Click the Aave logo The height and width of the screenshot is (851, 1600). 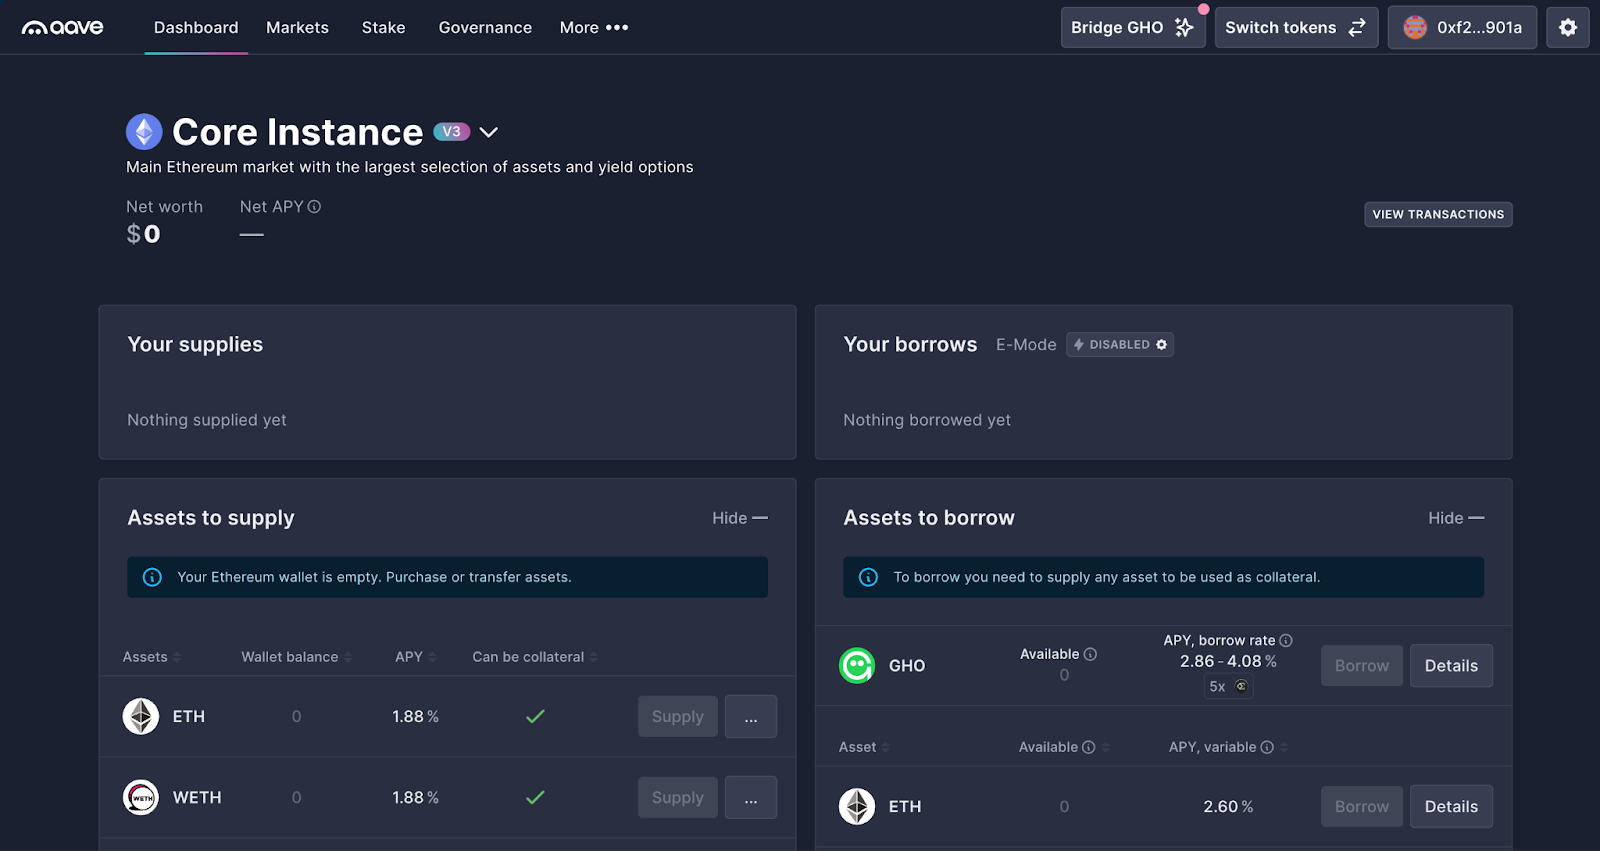tap(63, 27)
